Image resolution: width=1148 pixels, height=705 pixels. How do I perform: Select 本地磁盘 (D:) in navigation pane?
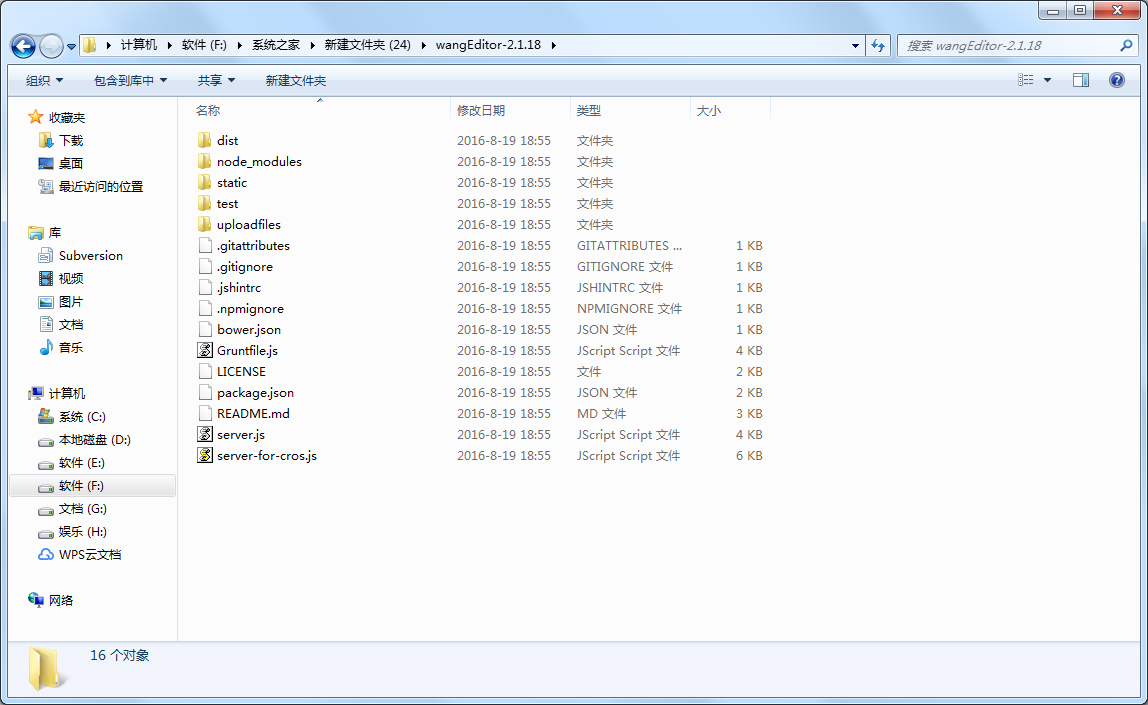click(x=94, y=440)
